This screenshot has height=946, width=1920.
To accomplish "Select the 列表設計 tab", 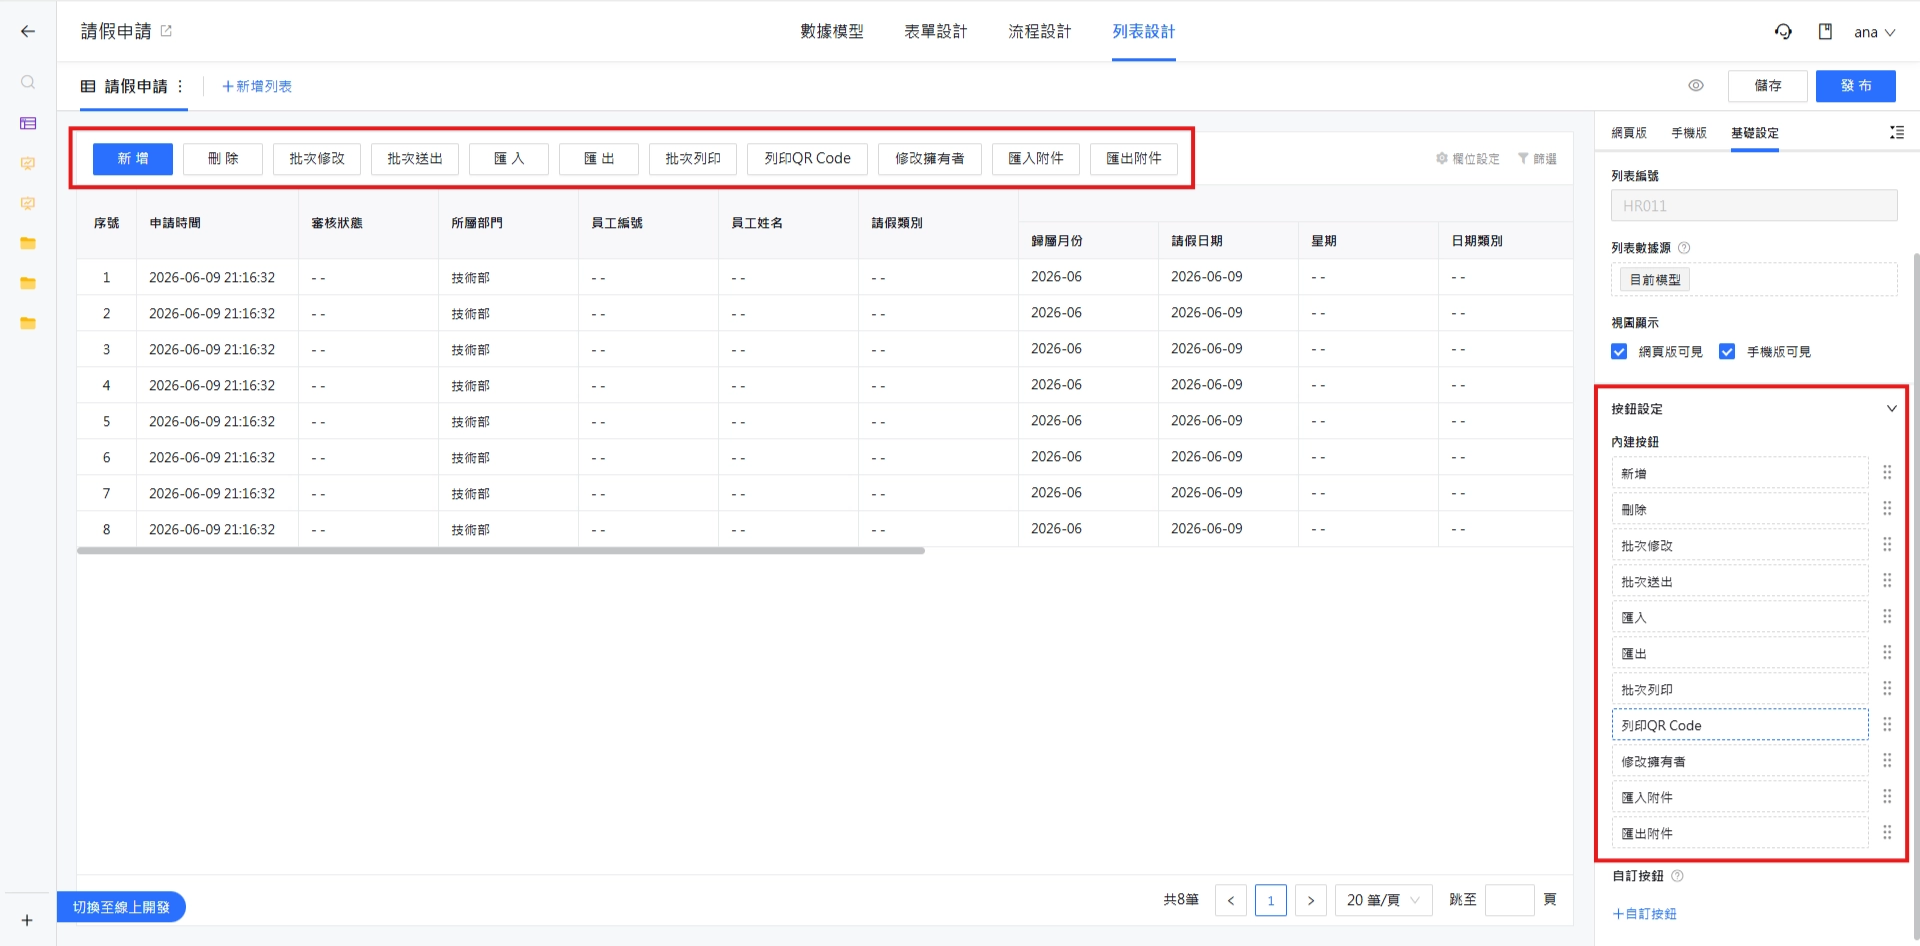I will click(x=1144, y=31).
